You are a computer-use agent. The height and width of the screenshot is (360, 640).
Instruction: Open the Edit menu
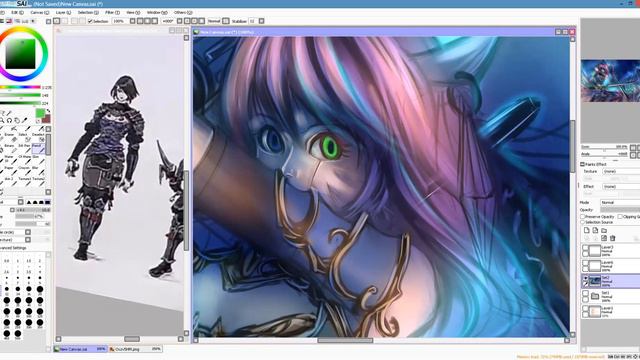pos(17,13)
